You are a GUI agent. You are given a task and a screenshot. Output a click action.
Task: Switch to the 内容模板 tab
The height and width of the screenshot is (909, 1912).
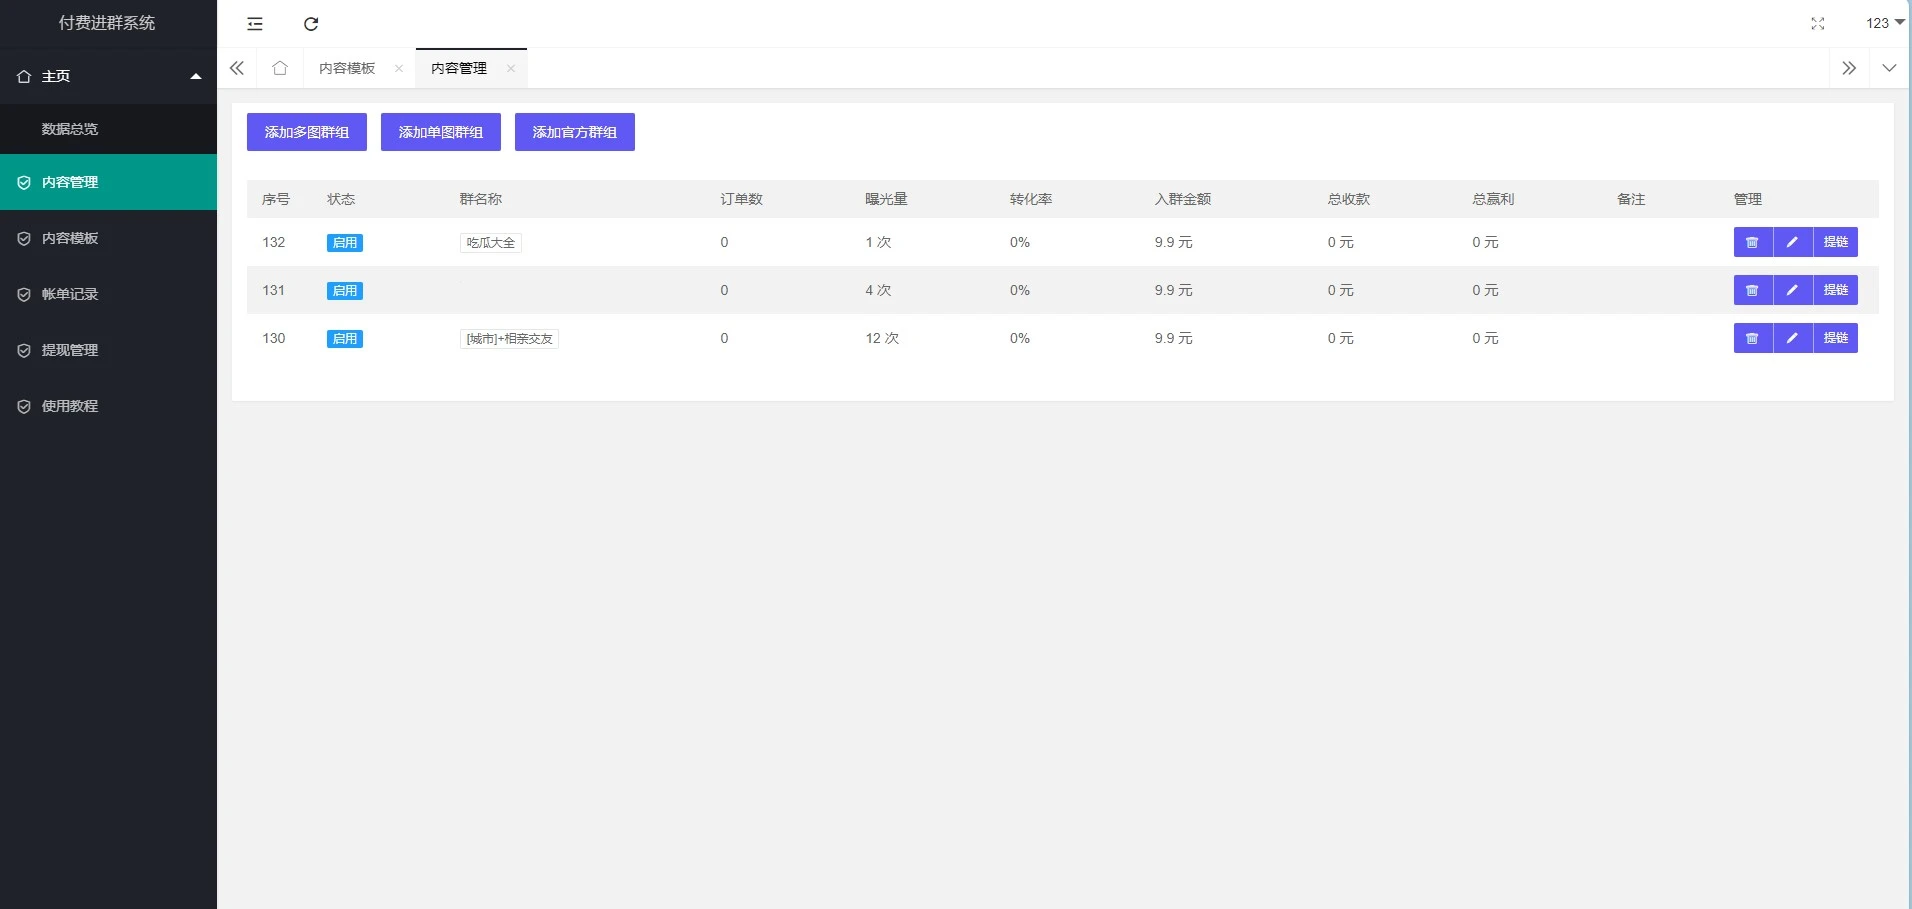[347, 68]
